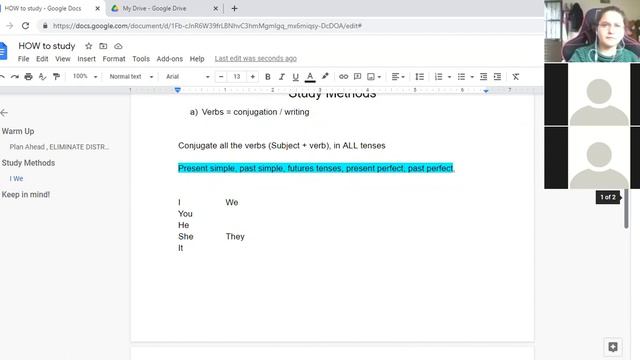Open the File menu

pos(24,59)
